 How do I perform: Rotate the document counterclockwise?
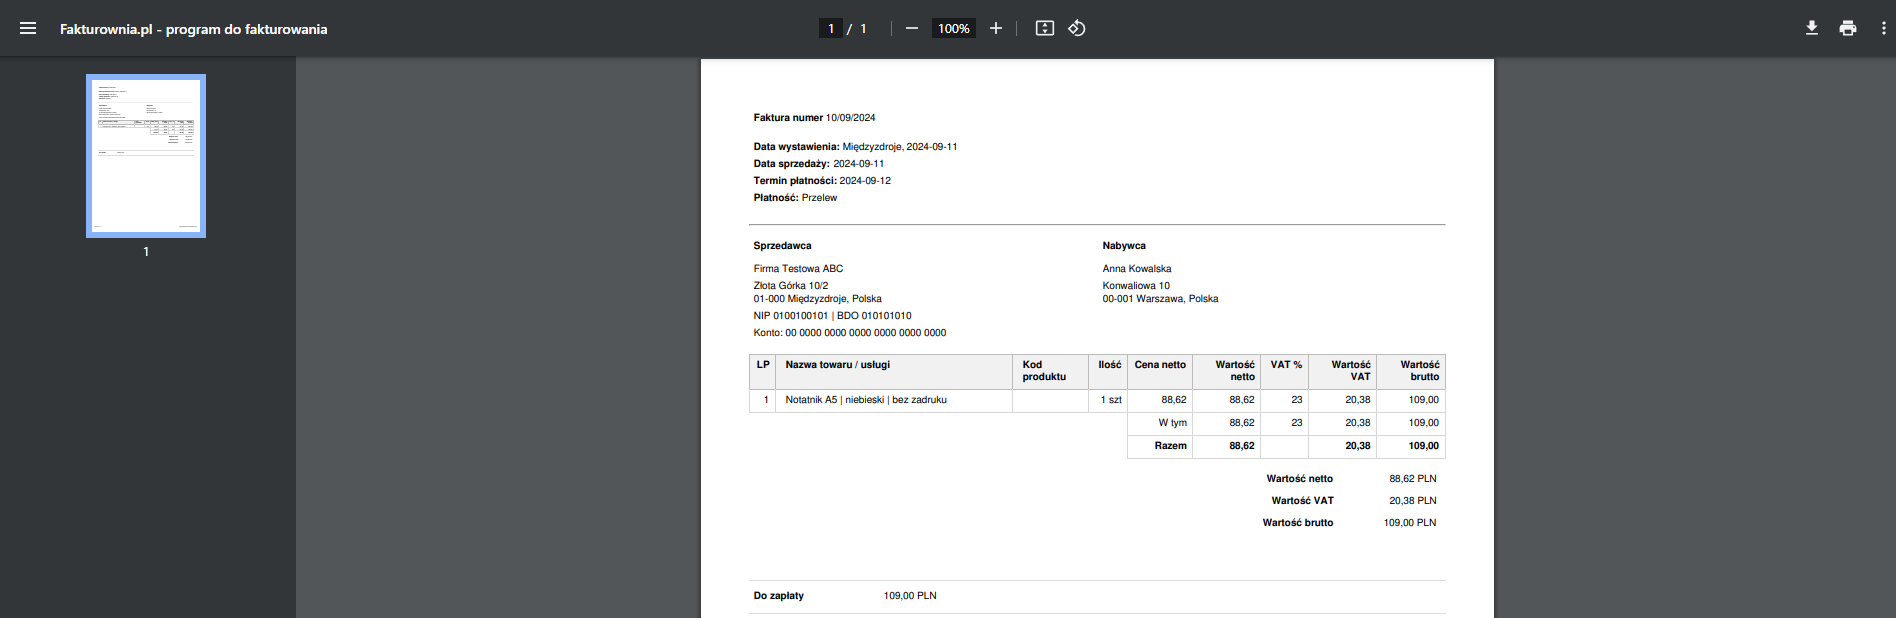(1077, 28)
